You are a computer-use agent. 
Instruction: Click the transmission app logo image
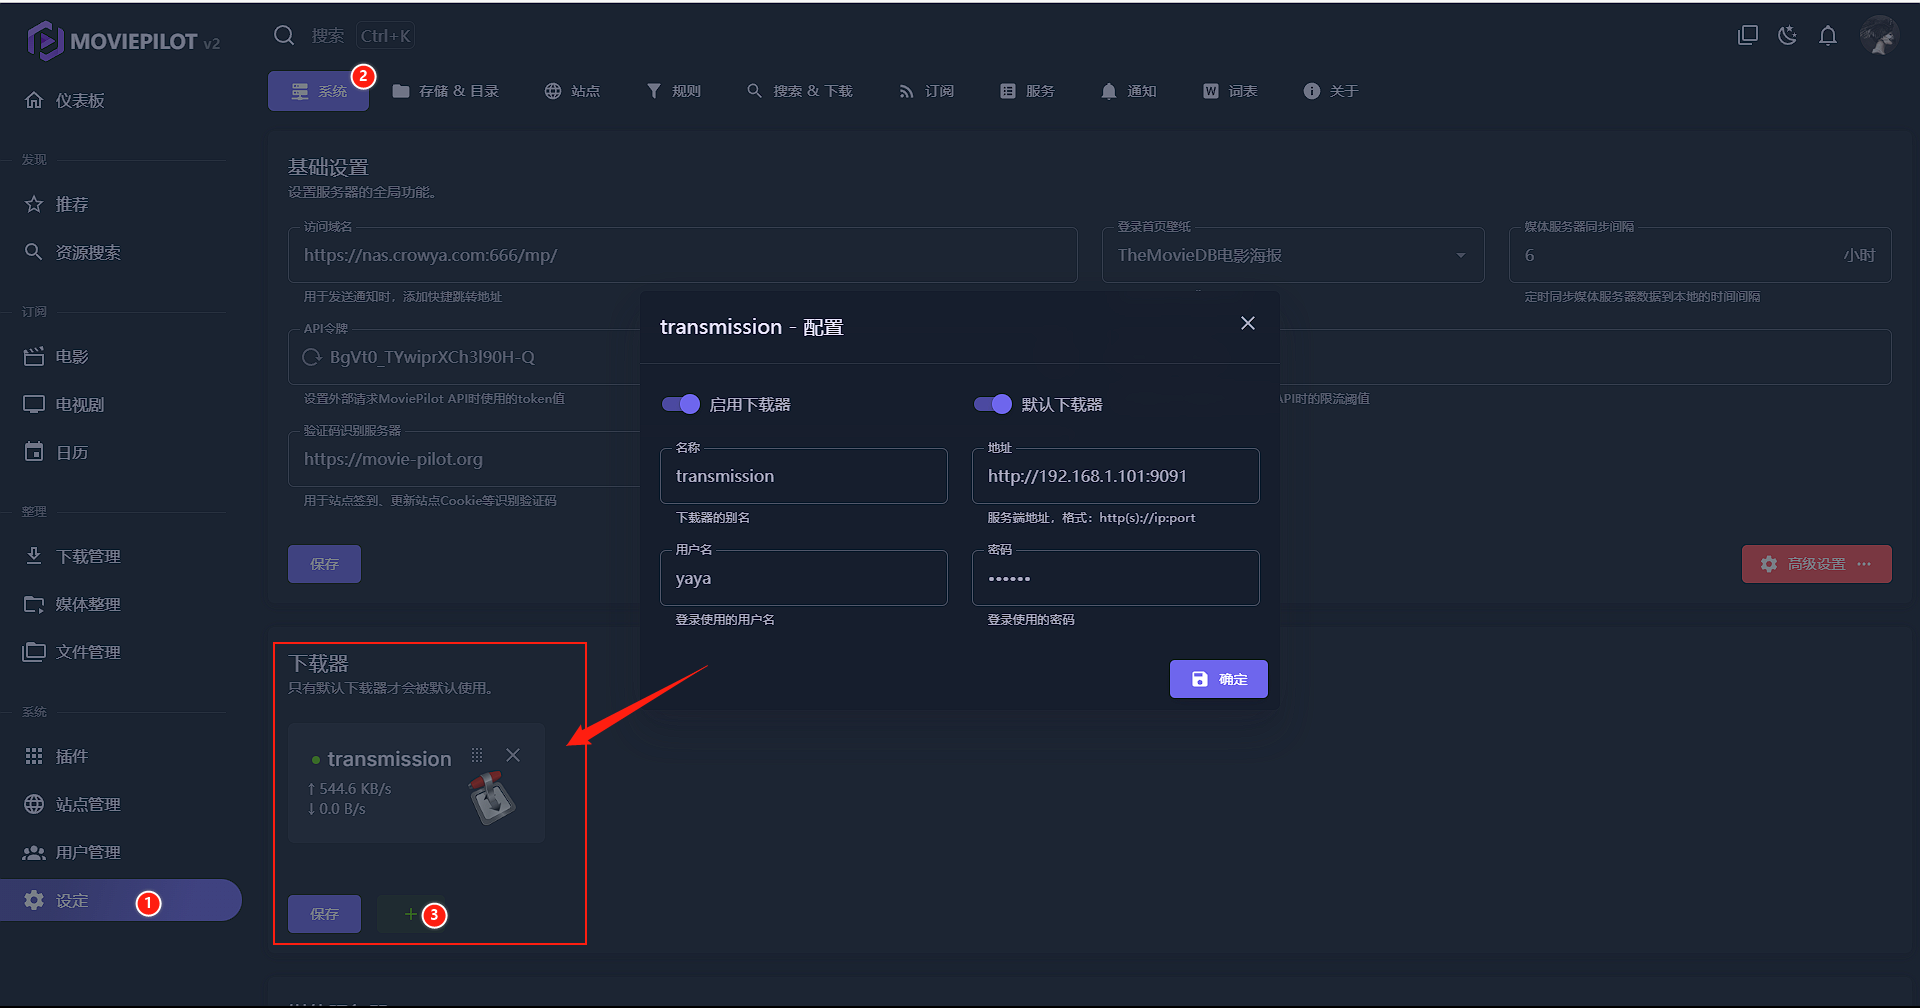coord(492,798)
